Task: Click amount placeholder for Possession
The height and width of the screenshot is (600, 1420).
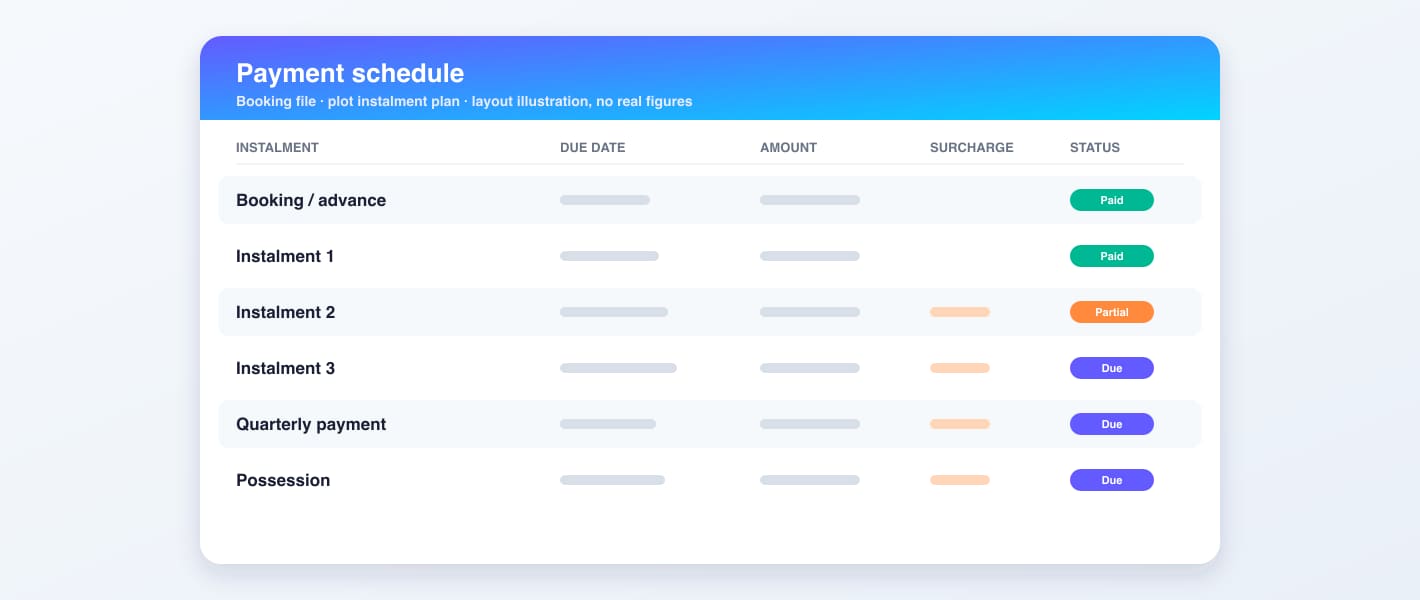Action: (810, 480)
